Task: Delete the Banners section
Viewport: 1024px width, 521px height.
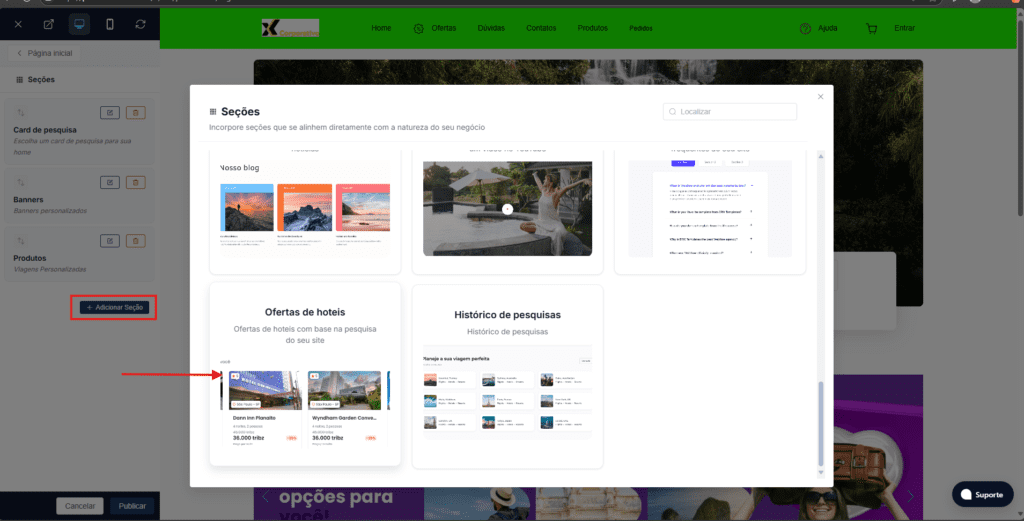Action: point(135,182)
